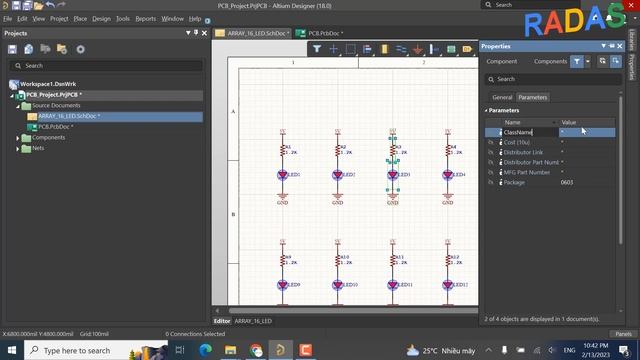Open the Place menu
640x360 pixels.
coord(80,19)
